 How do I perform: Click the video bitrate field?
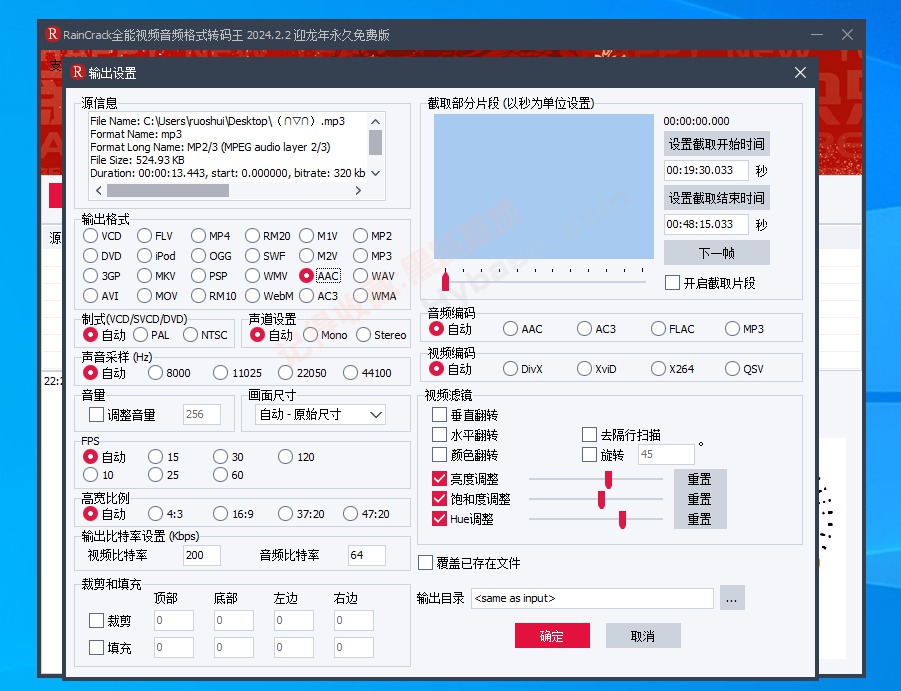tap(202, 555)
